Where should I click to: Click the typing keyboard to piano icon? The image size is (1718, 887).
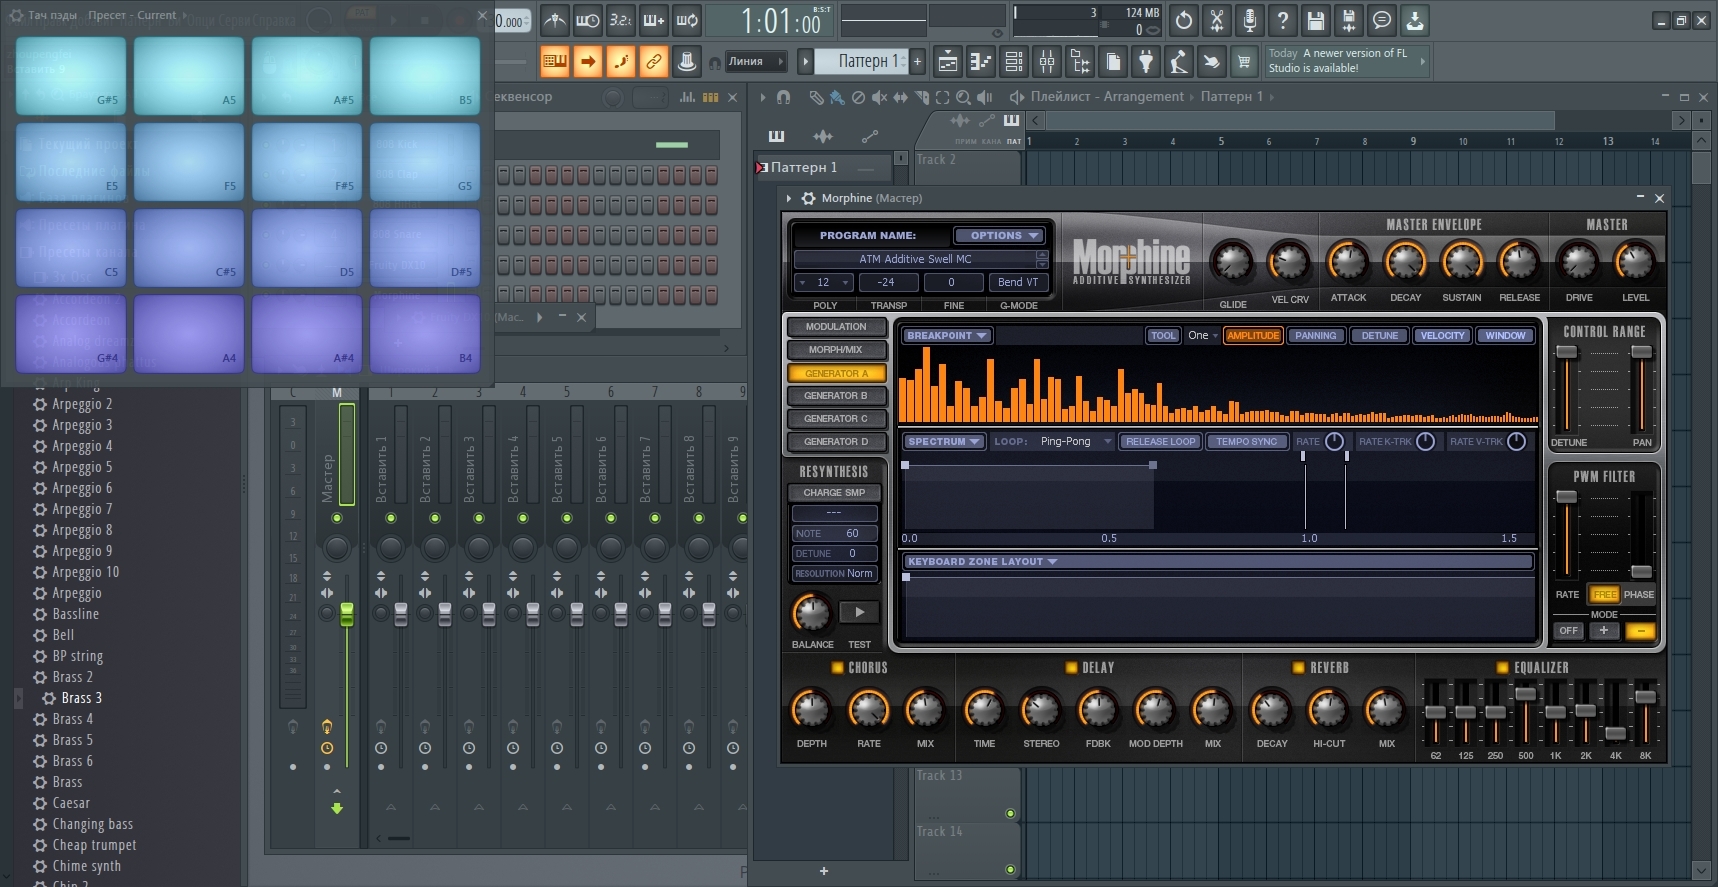coord(555,62)
